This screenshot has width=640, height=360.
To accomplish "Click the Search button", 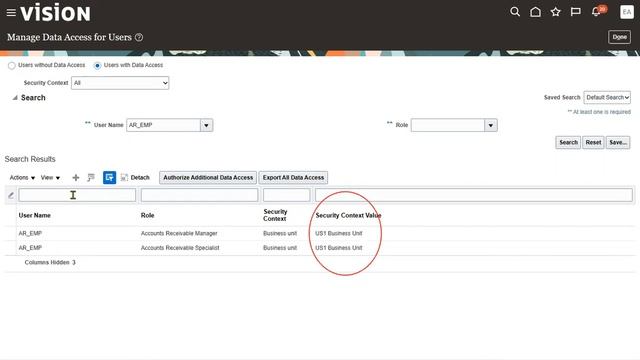I will (568, 142).
